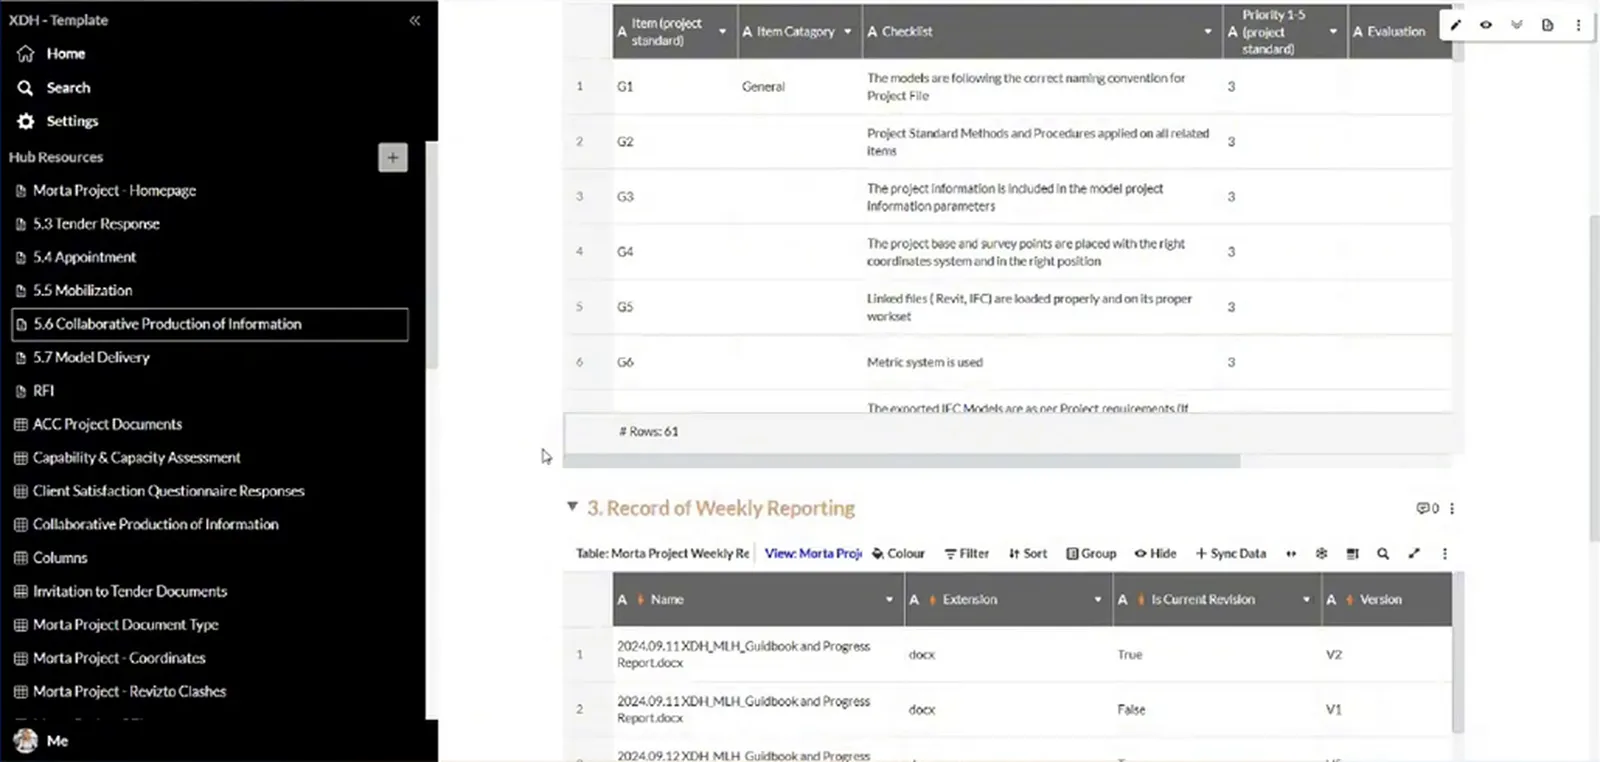The height and width of the screenshot is (762, 1600).
Task: Click the double chevron collapse icon
Action: [1517, 25]
